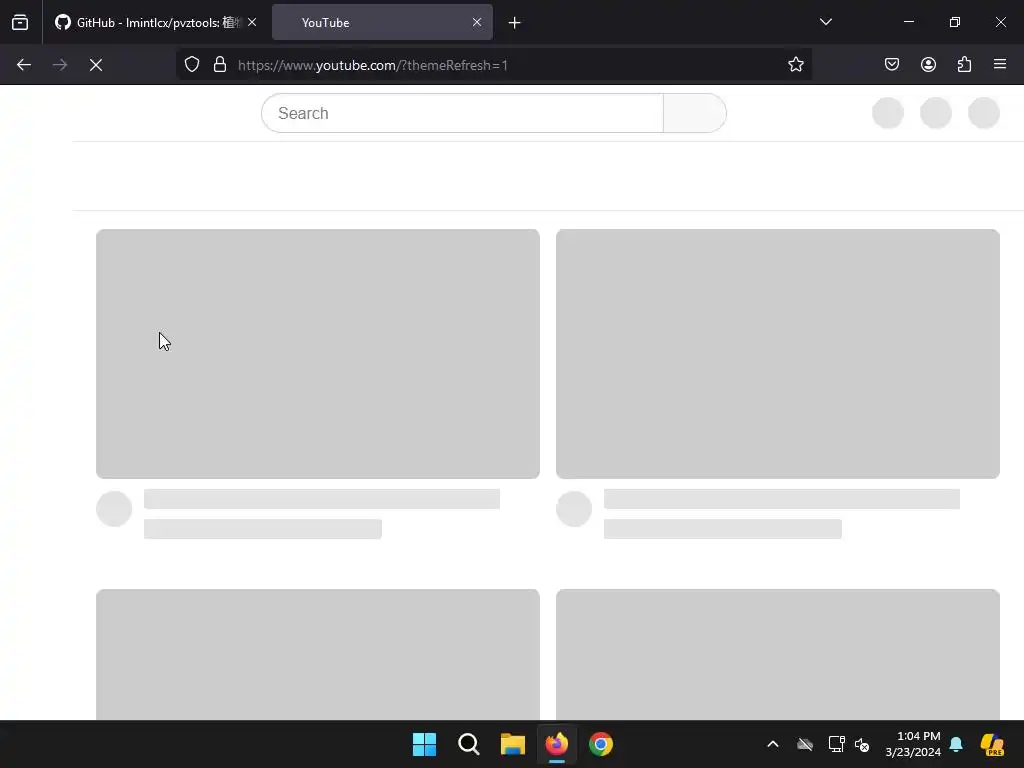1024x768 pixels.
Task: Open clock showing 1:04 PM
Action: click(913, 744)
